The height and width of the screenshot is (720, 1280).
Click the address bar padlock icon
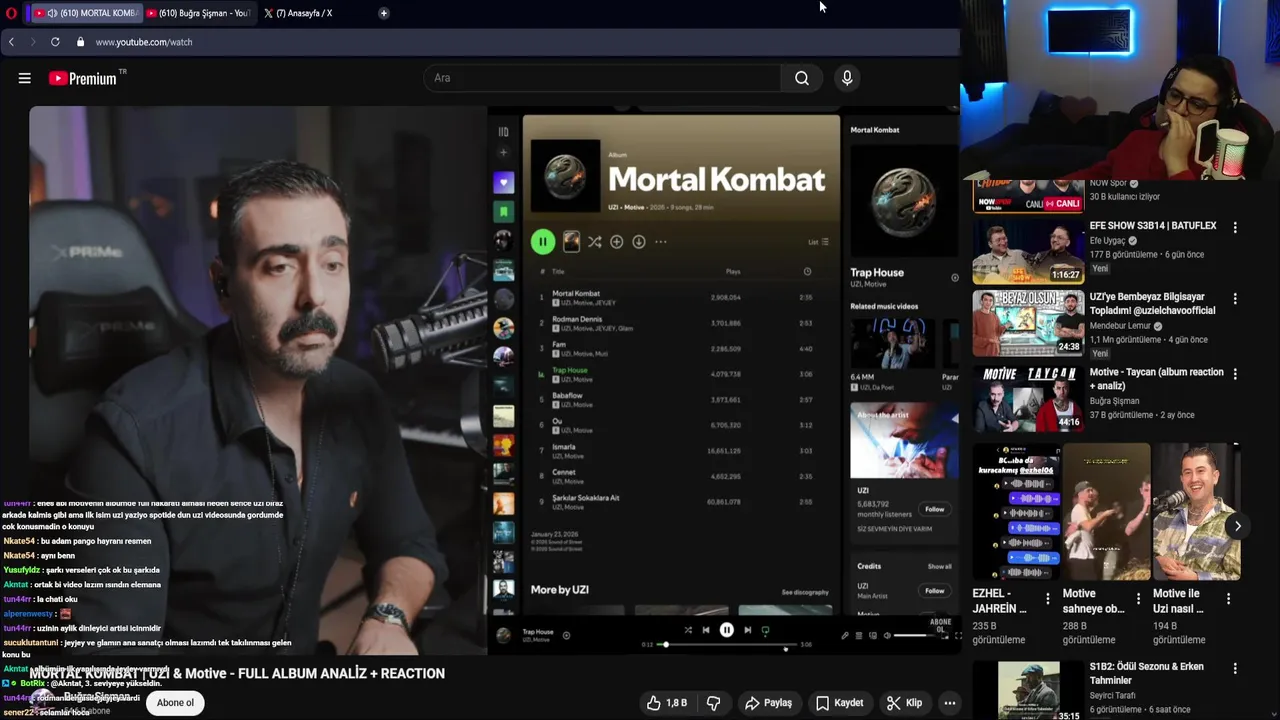click(x=80, y=42)
